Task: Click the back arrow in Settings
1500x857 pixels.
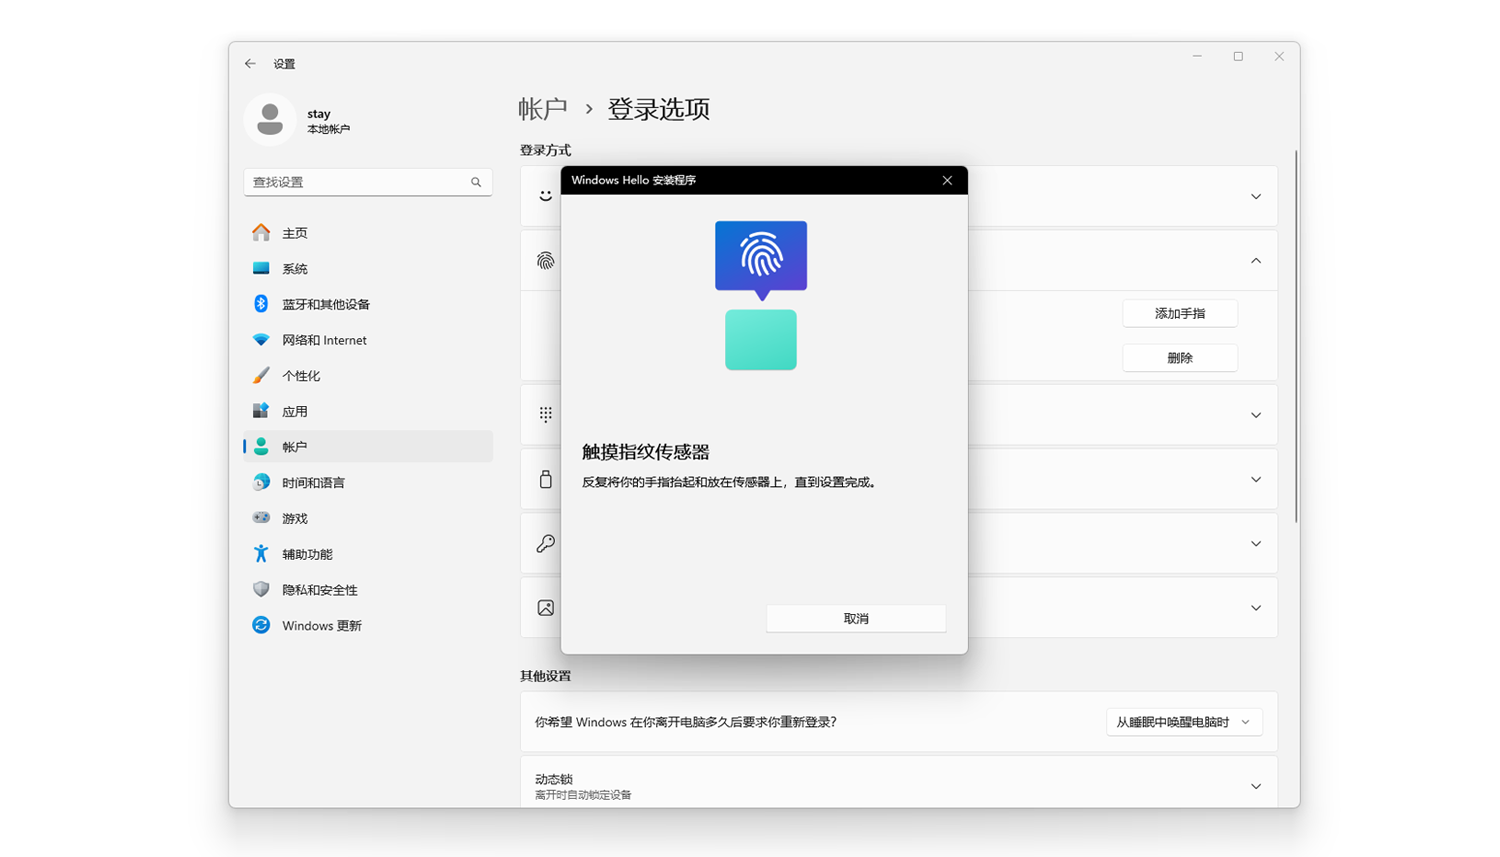Action: click(x=250, y=63)
